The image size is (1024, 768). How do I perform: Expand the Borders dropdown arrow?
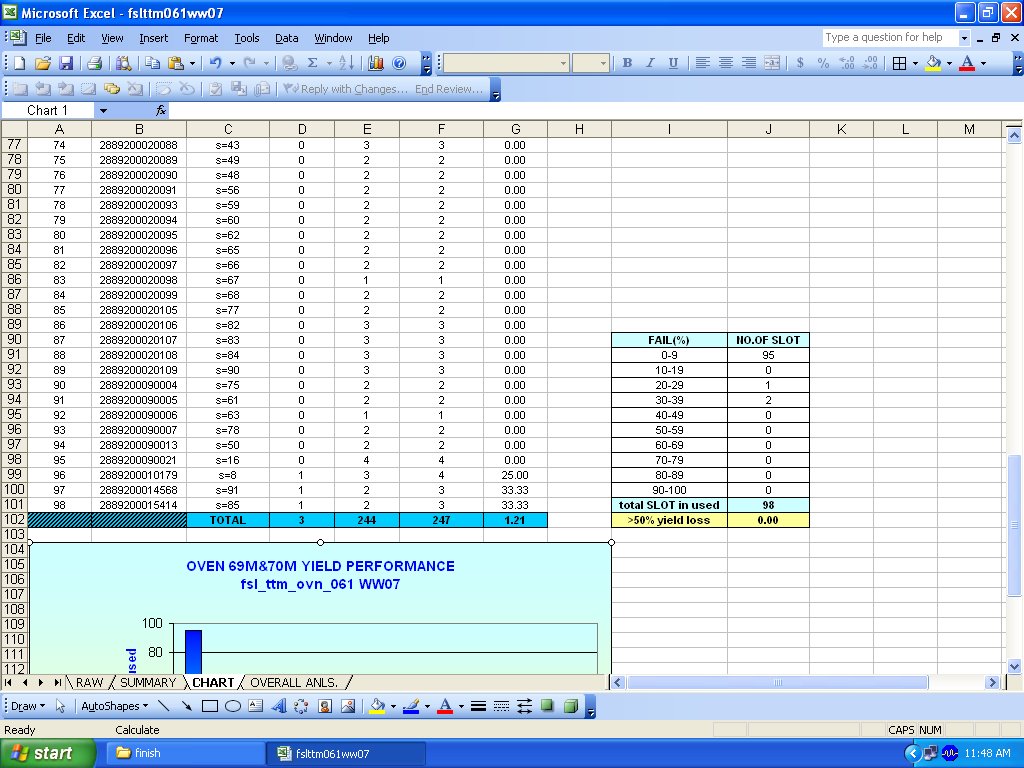click(915, 63)
